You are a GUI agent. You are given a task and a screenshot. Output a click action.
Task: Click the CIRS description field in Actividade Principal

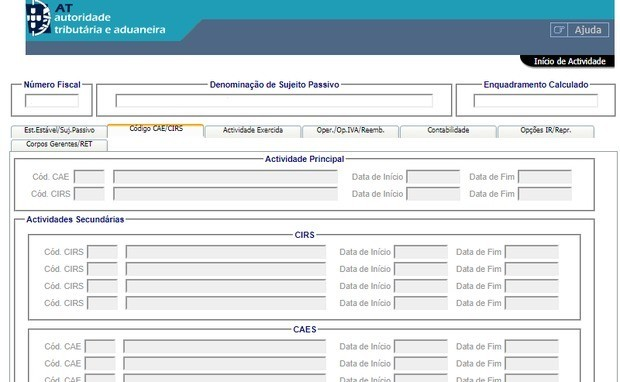tap(225, 194)
